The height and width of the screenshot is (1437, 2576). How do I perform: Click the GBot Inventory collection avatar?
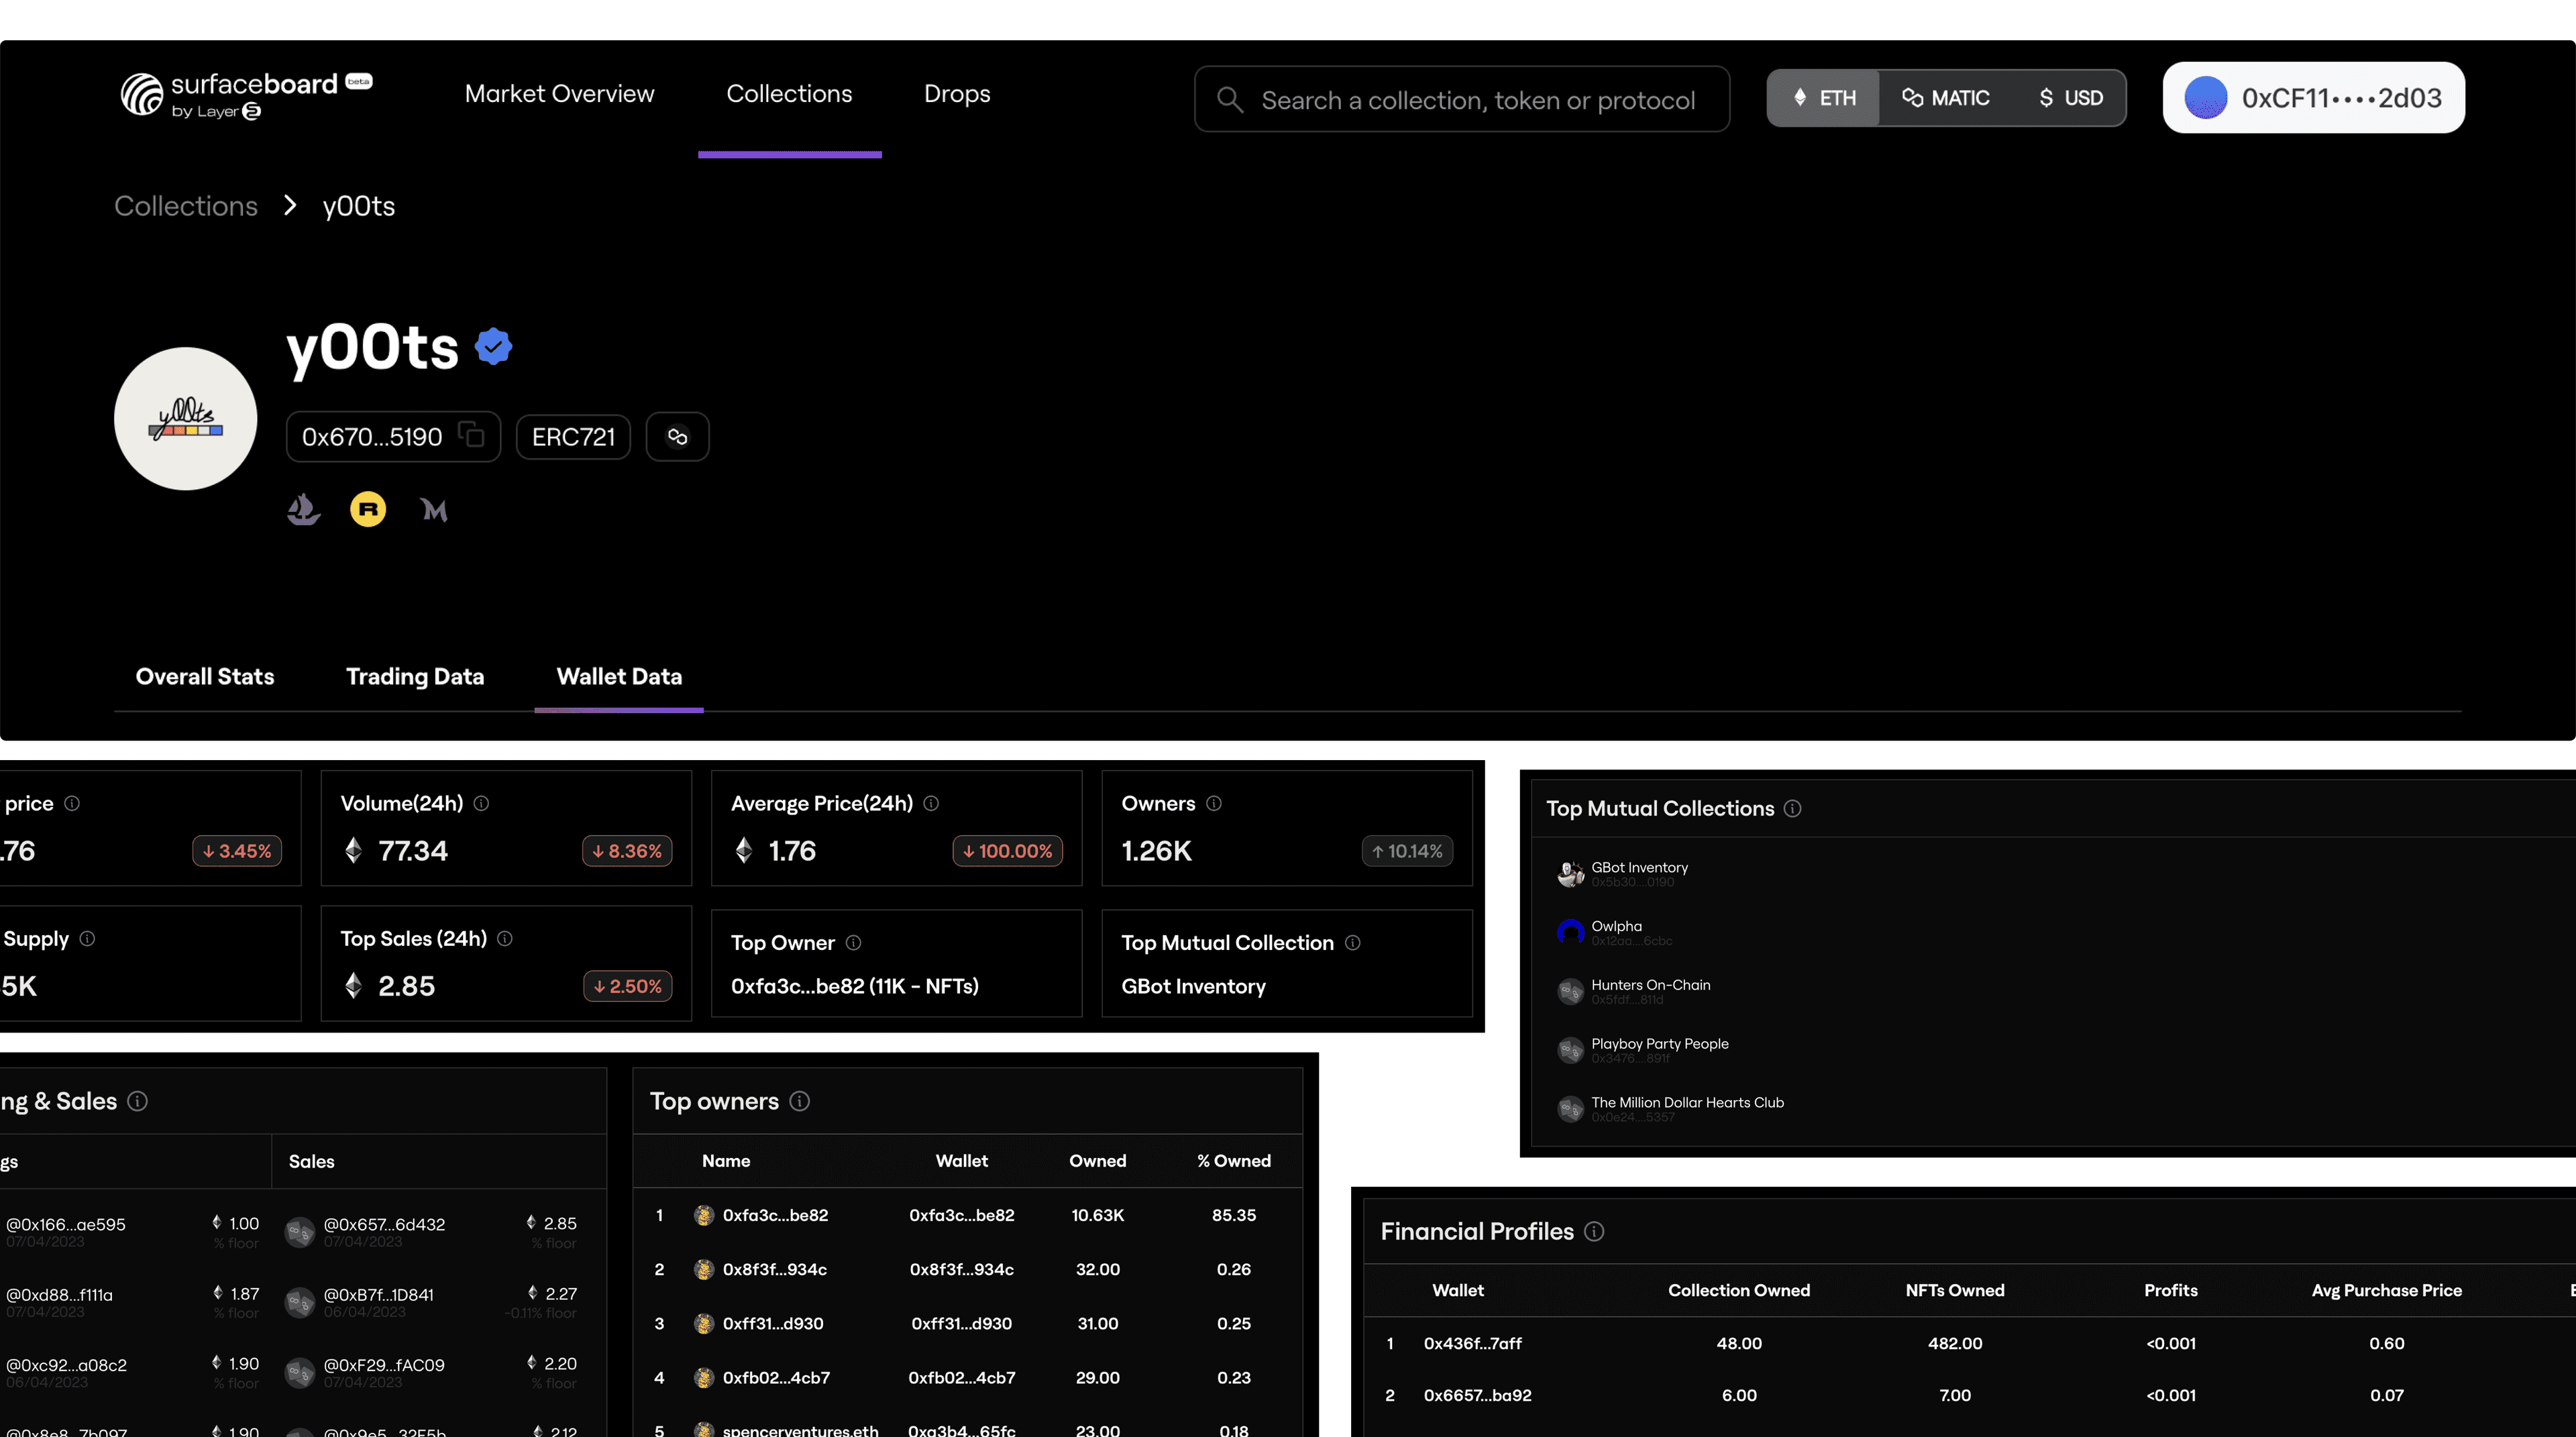tap(1570, 874)
